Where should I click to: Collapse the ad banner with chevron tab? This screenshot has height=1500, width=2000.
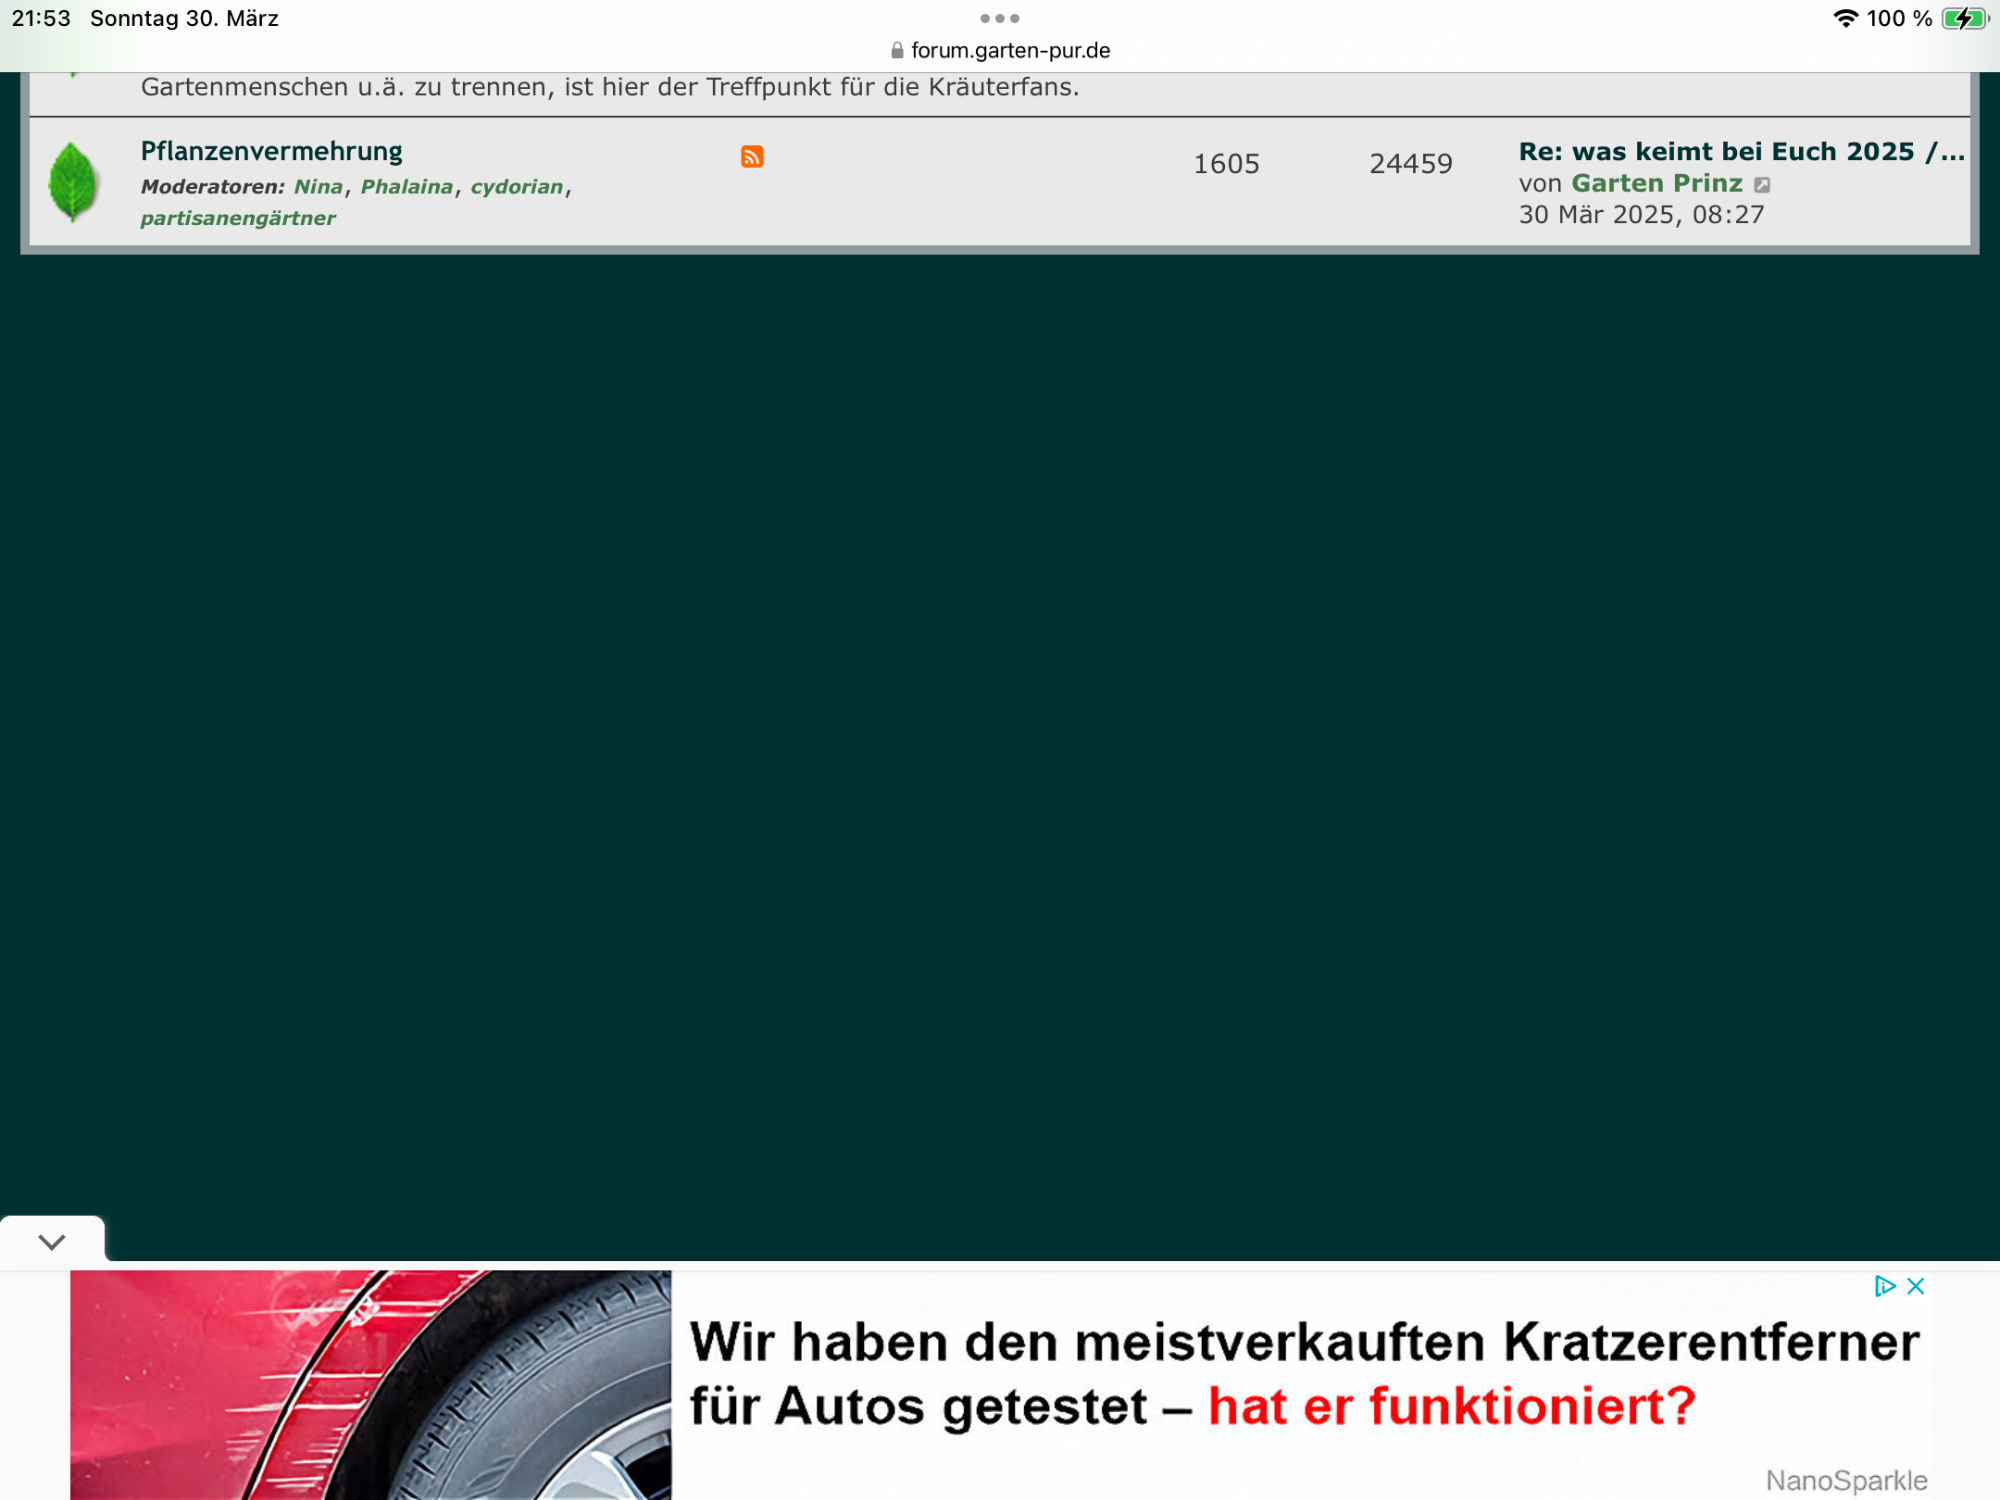(x=52, y=1241)
